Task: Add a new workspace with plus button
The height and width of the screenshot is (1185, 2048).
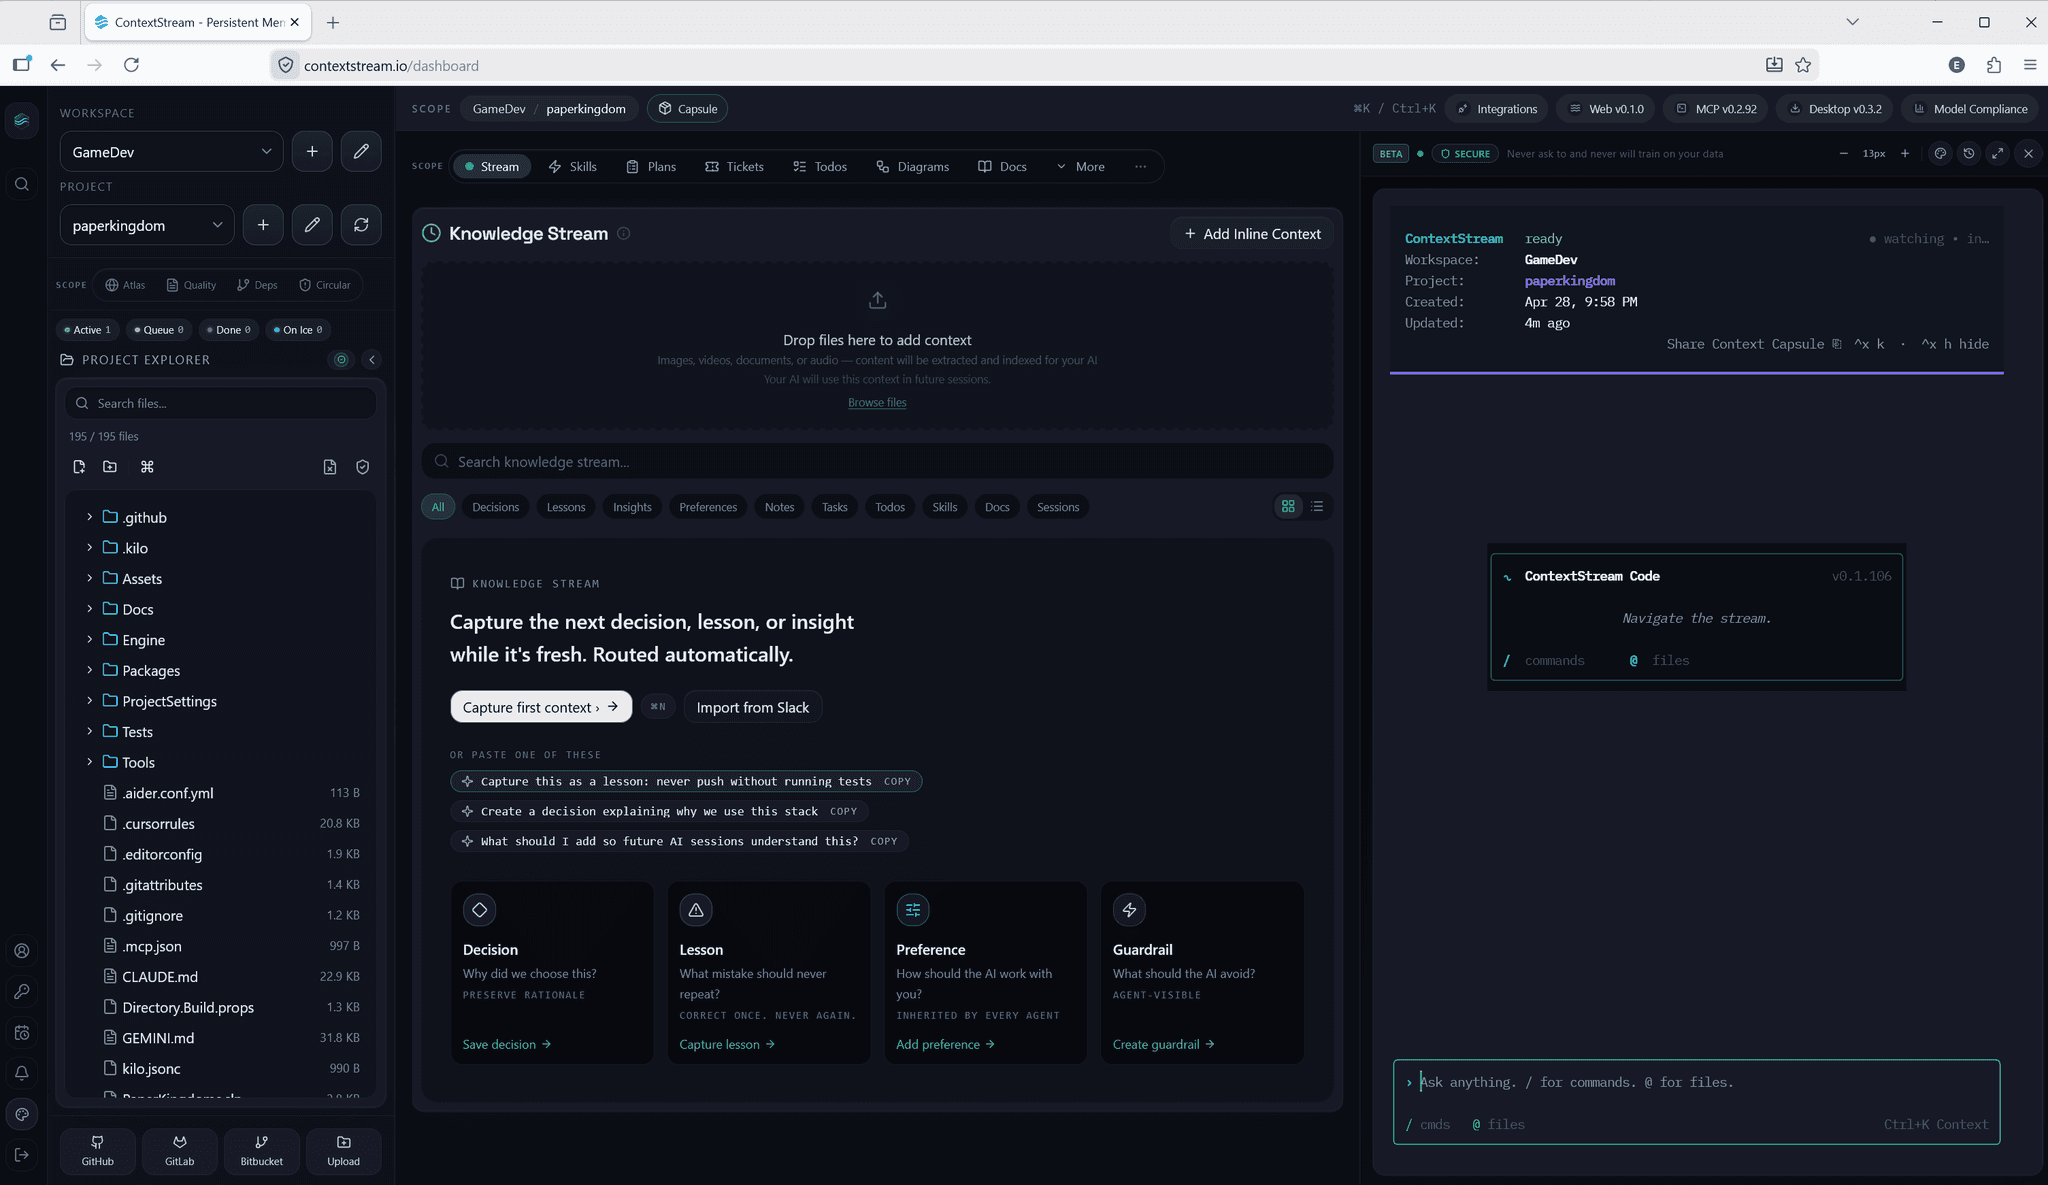Action: point(312,151)
